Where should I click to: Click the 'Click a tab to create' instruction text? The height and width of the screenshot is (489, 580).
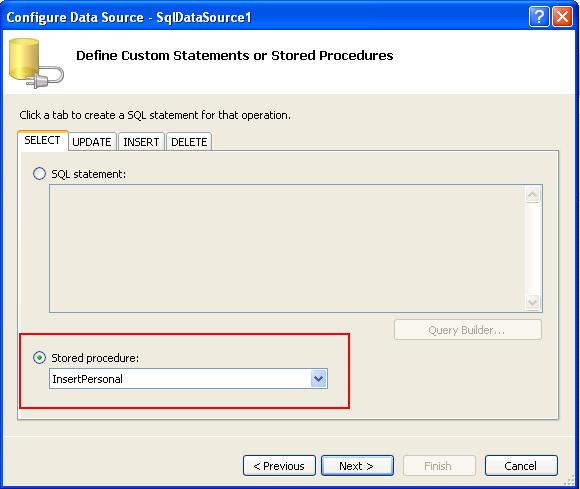(x=155, y=115)
